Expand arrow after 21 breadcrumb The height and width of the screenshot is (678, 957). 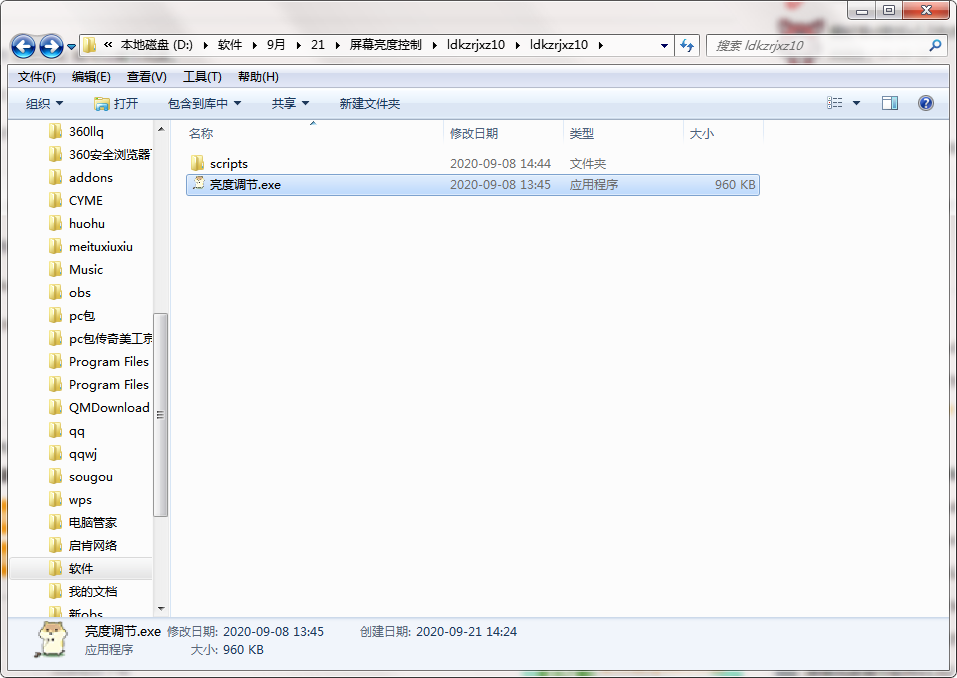click(337, 45)
